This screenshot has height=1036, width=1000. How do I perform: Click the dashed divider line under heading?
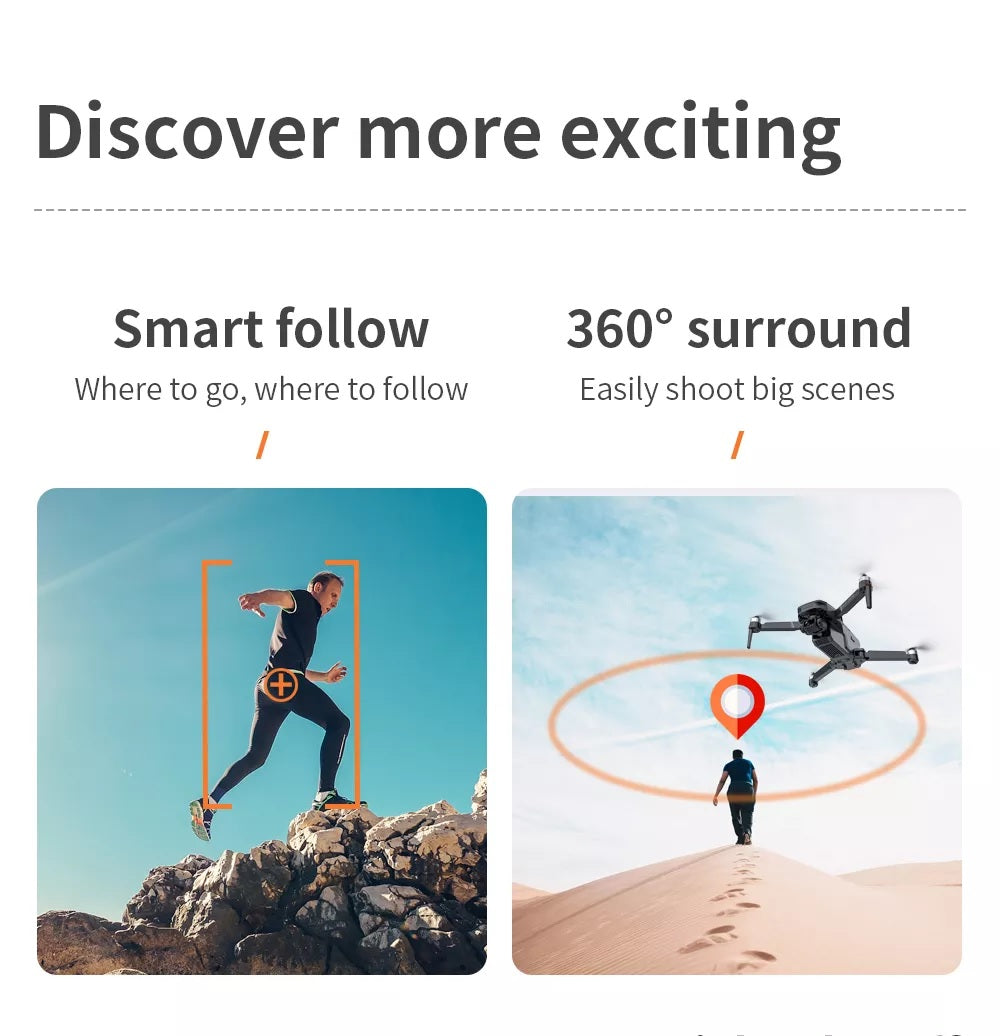point(500,210)
